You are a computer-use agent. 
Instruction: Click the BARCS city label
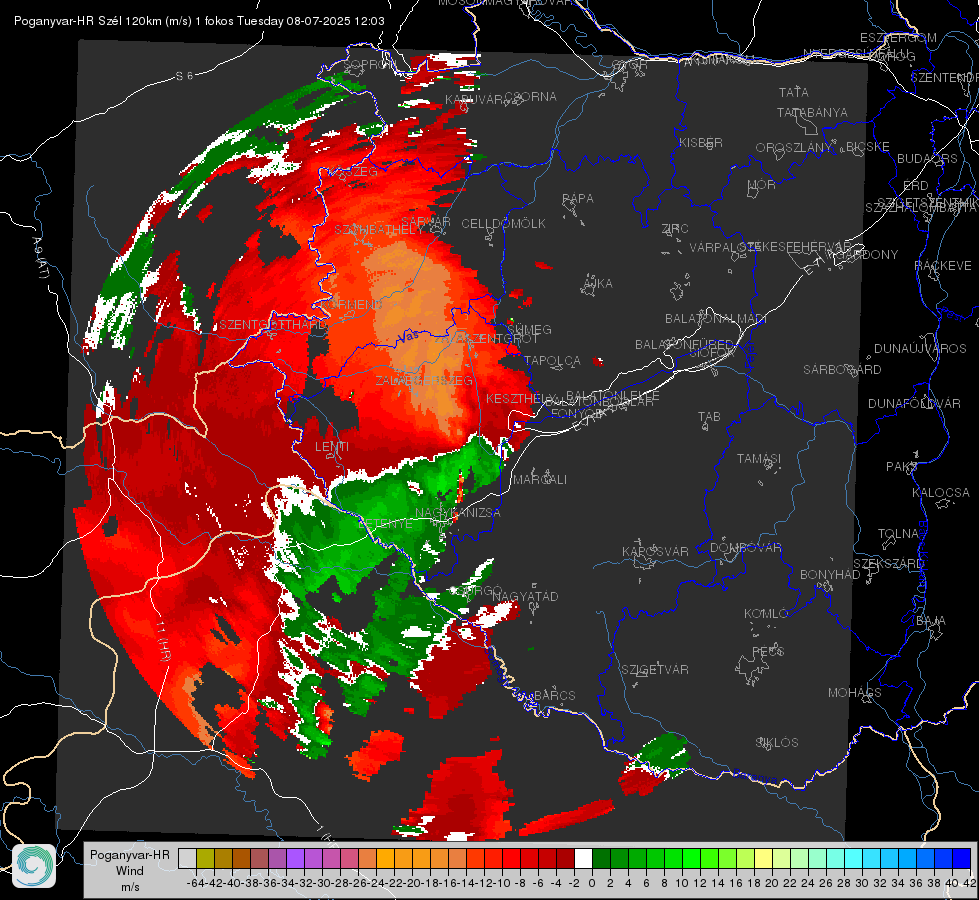click(x=554, y=695)
